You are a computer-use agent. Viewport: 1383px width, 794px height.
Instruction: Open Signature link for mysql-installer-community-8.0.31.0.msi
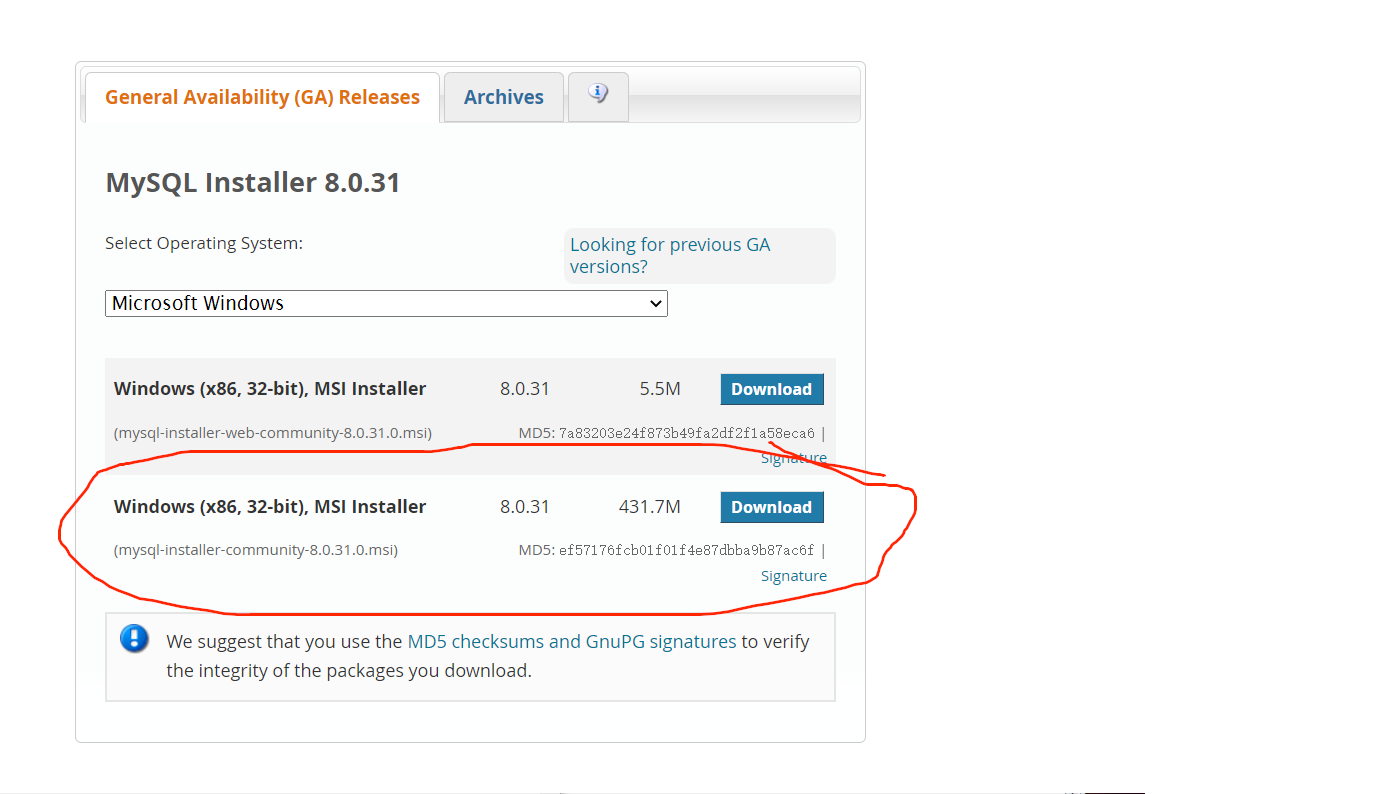click(x=794, y=576)
